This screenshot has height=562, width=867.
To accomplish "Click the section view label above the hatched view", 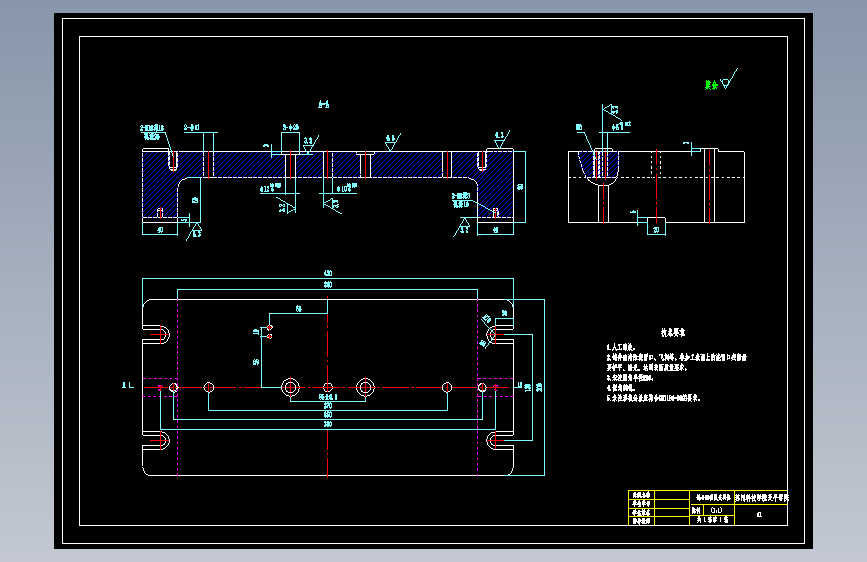I will (x=324, y=104).
